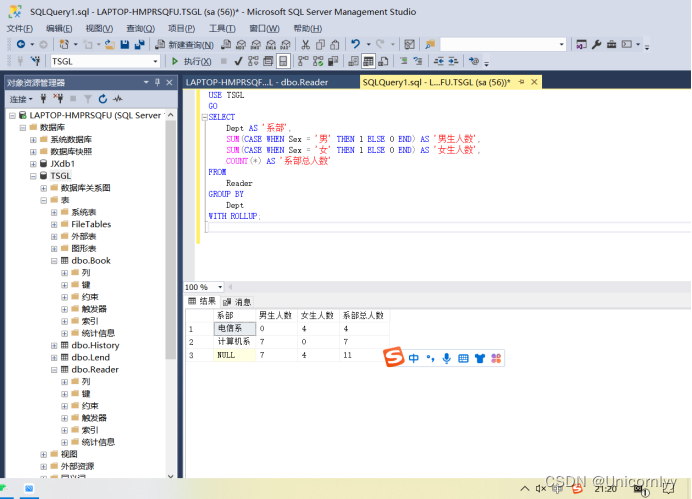Click the search combo box in top toolbar
692x499 pixels.
503,45
